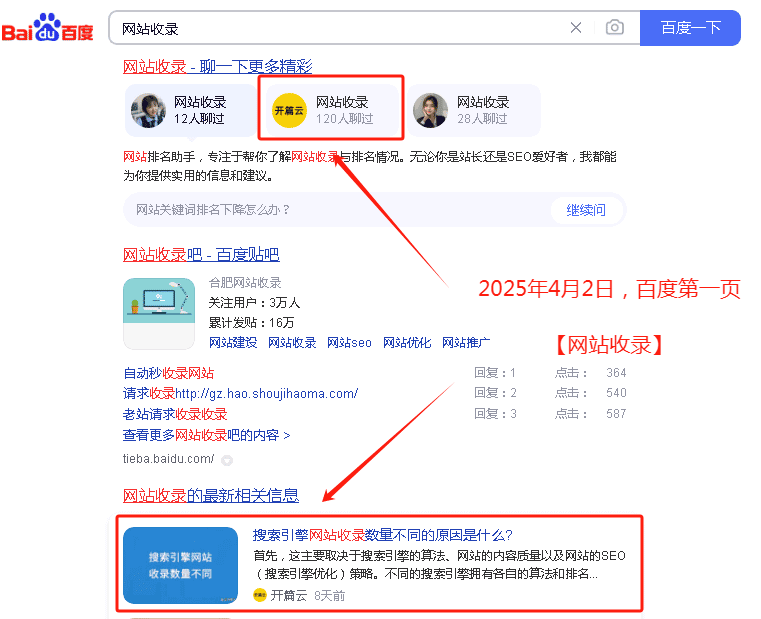
Task: Open 查看更多网站收录吧的内容 link
Action: click(206, 435)
